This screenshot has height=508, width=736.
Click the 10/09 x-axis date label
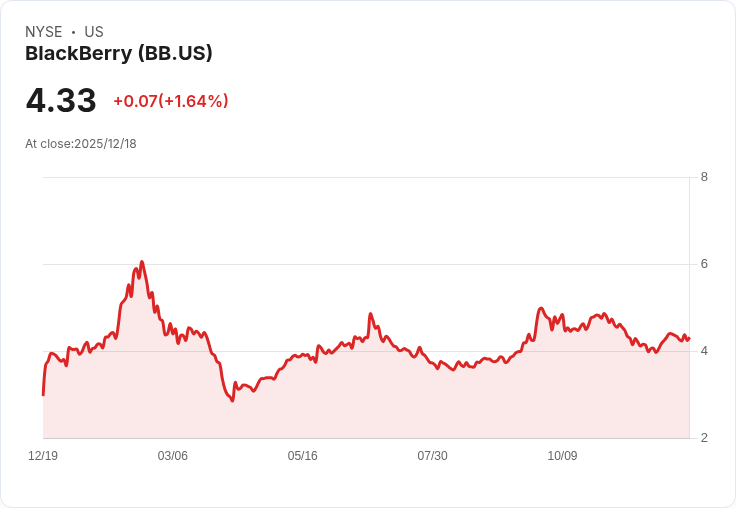[x=562, y=456]
